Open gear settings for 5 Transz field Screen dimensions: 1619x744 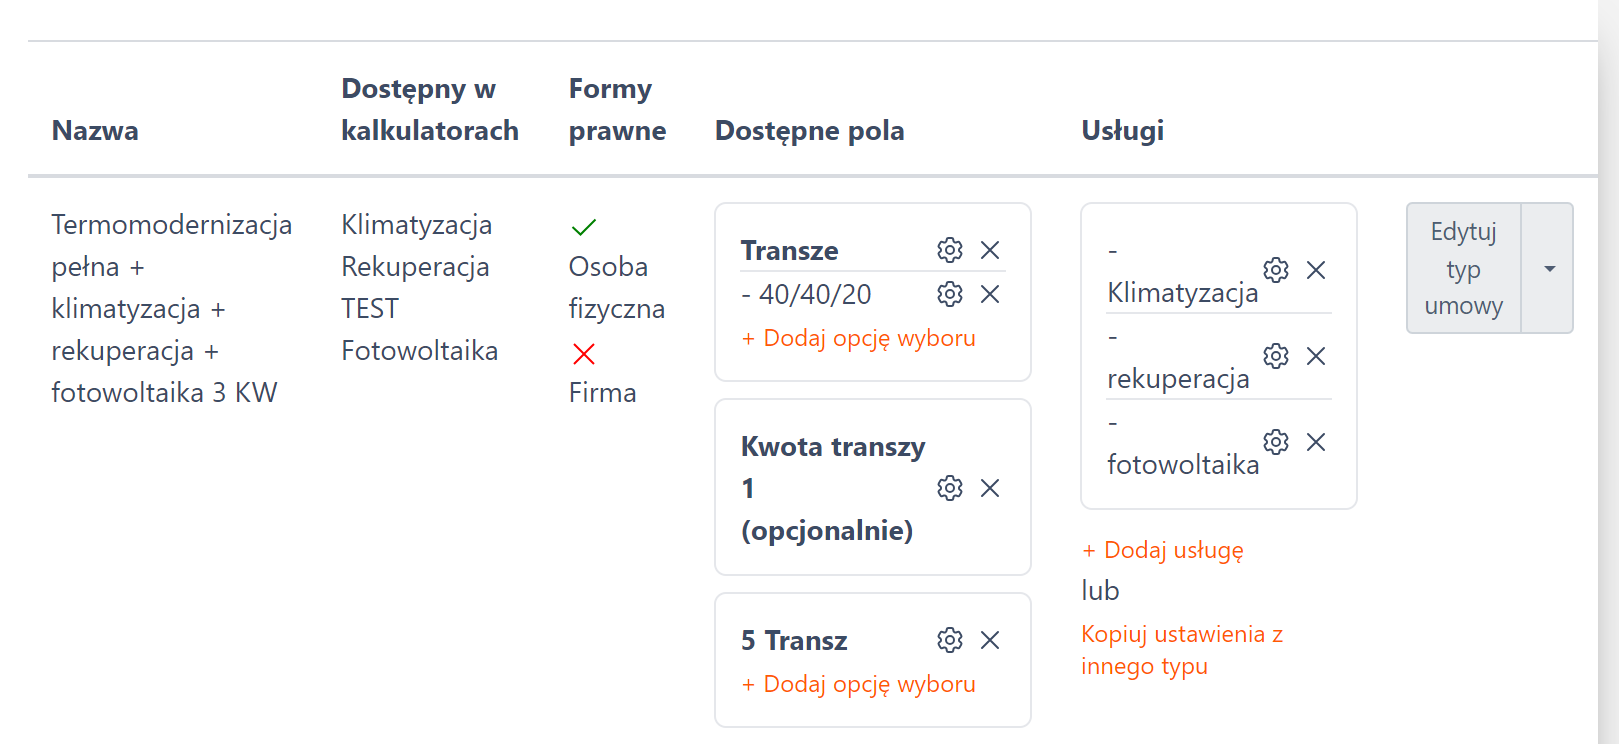(950, 640)
